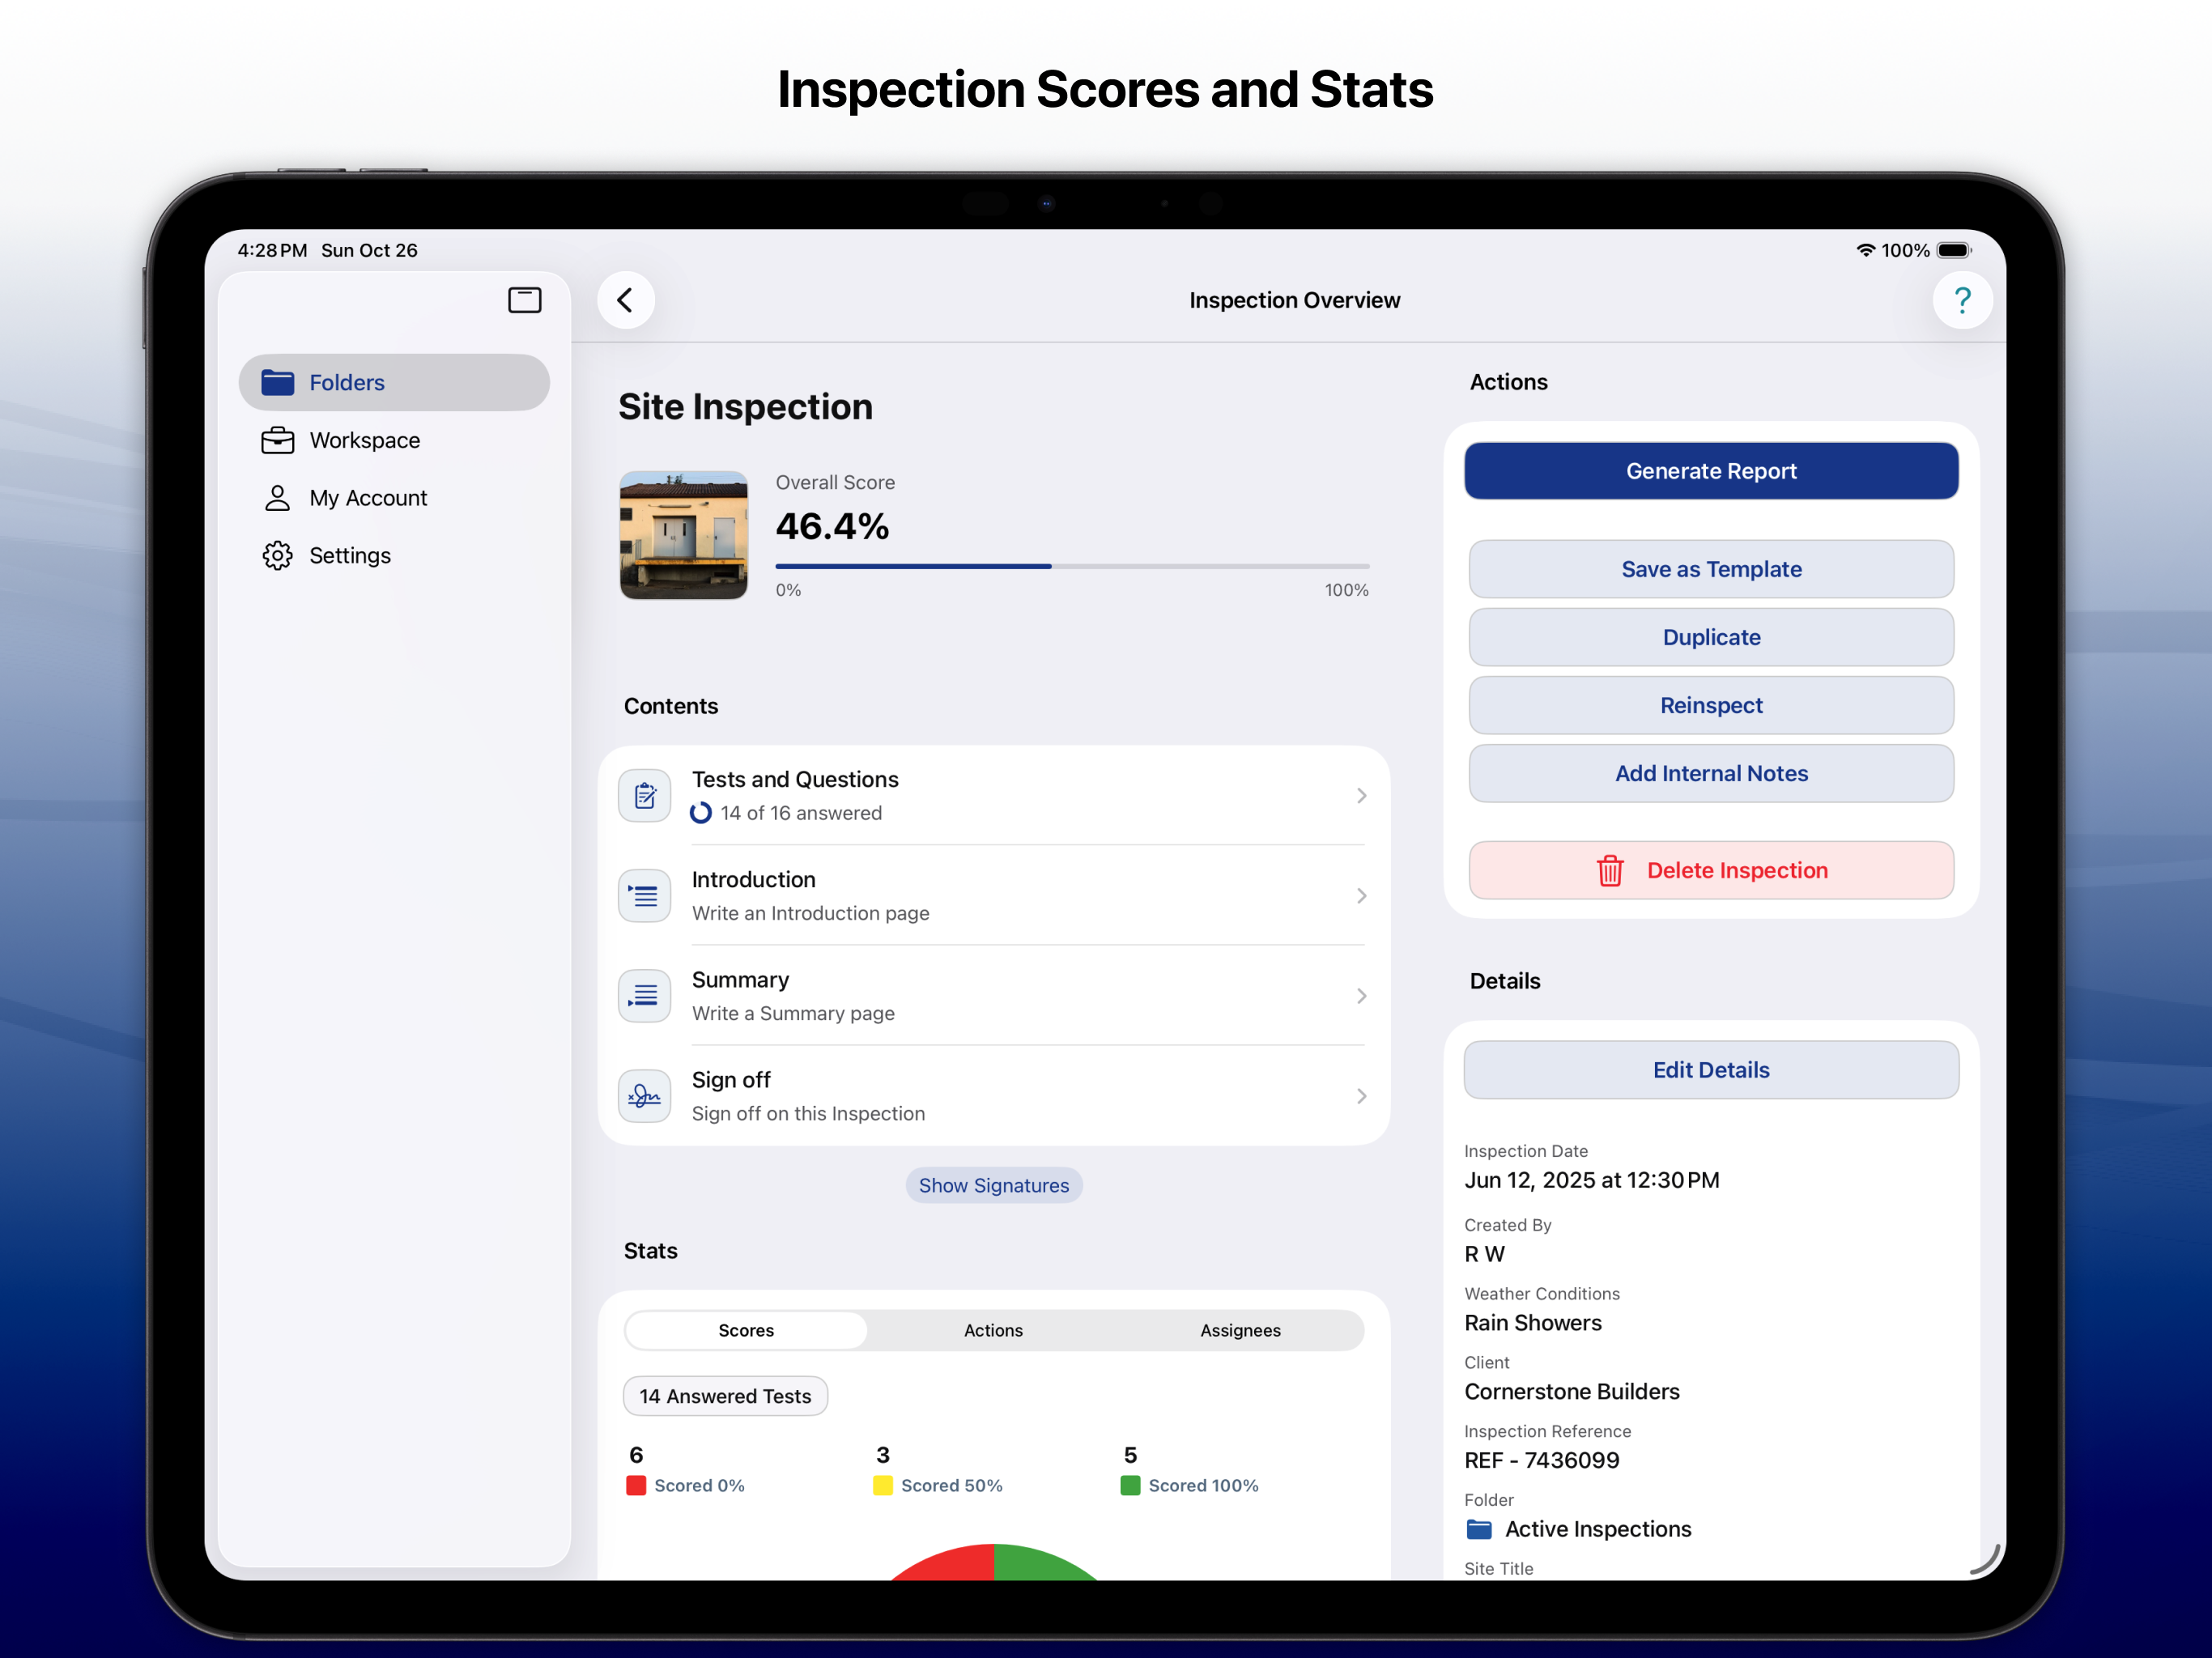This screenshot has height=1658, width=2212.
Task: Click the "Rain Showers" weather value
Action: click(x=1533, y=1323)
